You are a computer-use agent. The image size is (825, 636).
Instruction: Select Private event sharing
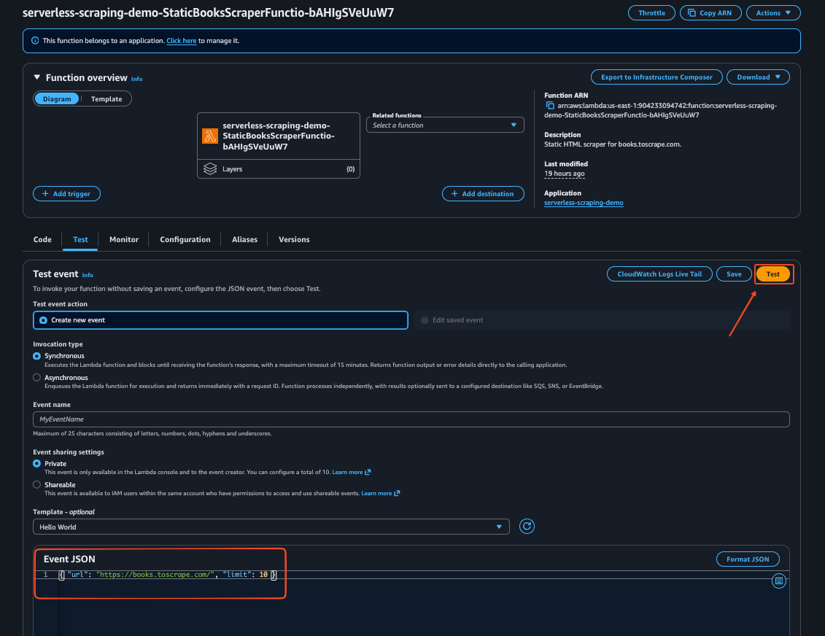37,463
